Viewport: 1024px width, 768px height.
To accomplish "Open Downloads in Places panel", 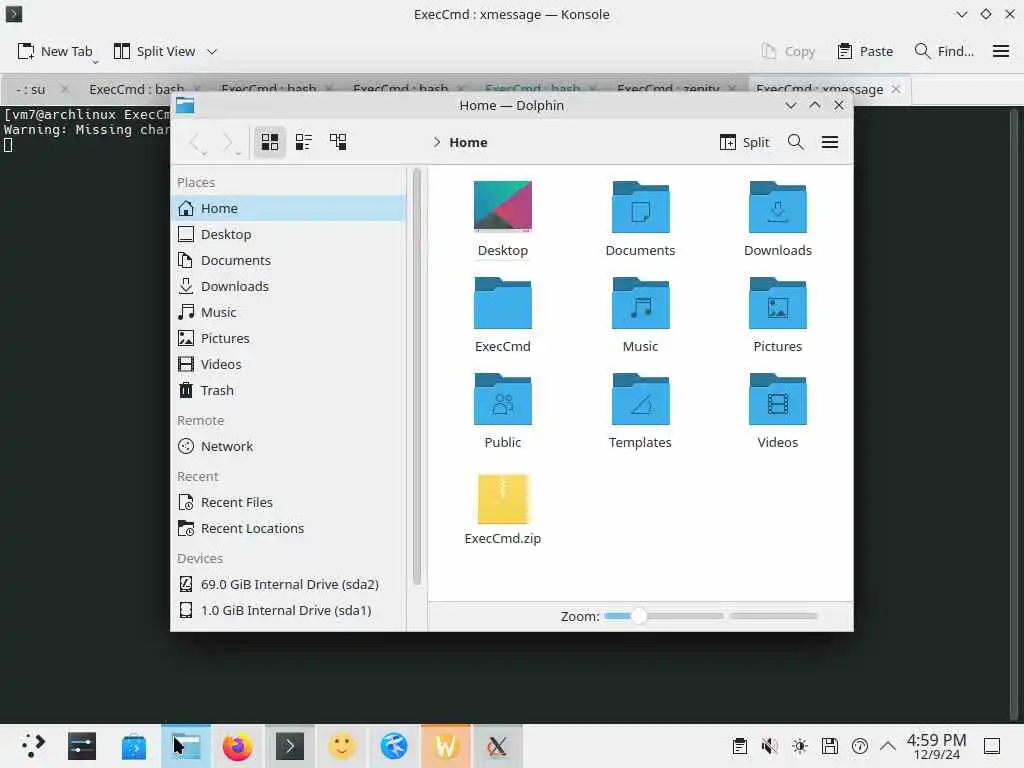I will (288, 286).
